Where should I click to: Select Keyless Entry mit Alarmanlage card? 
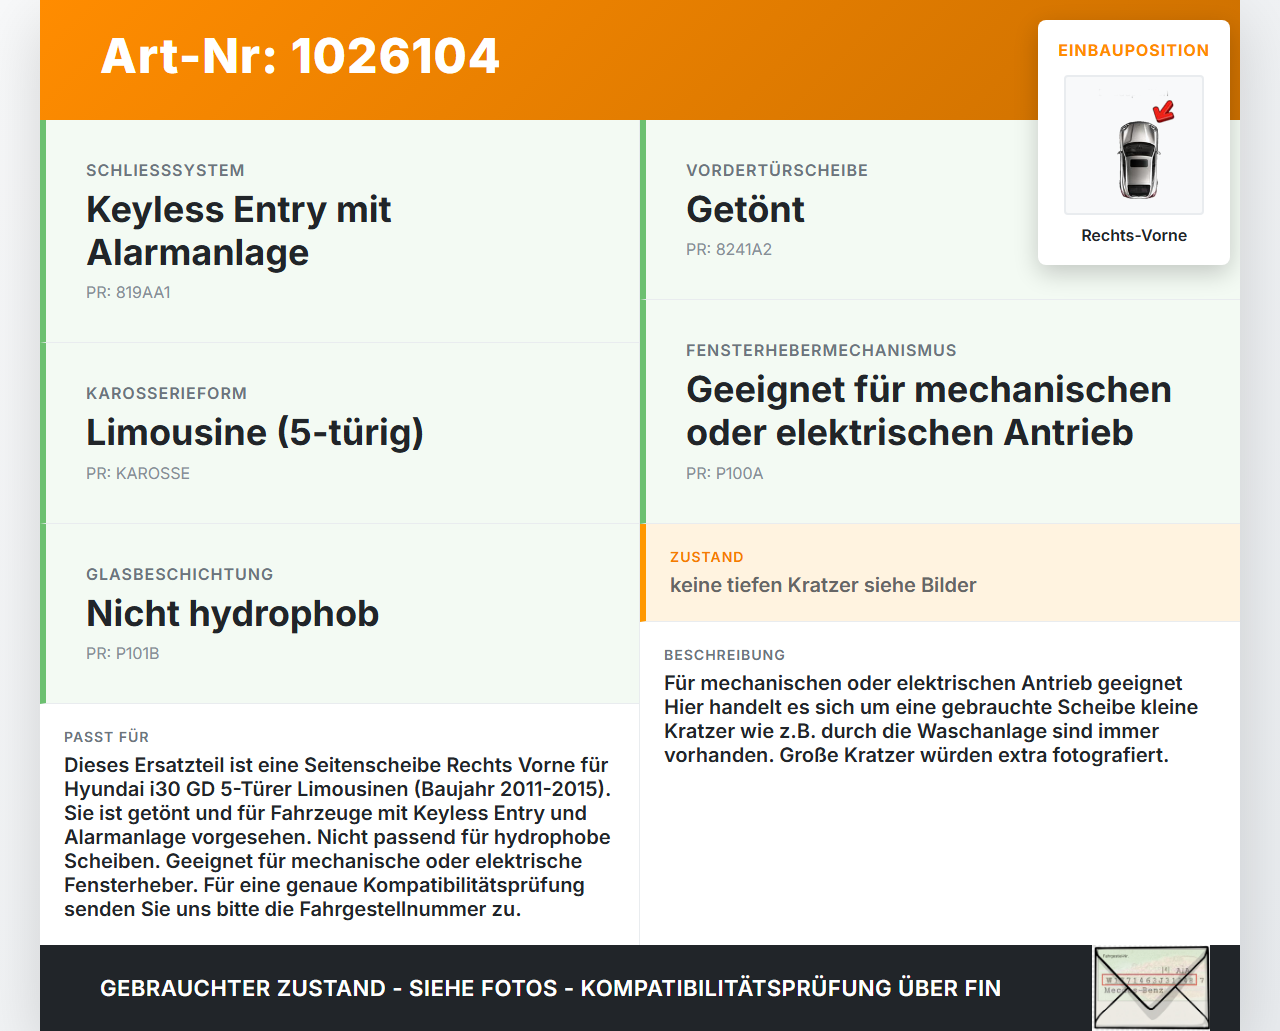(x=340, y=231)
